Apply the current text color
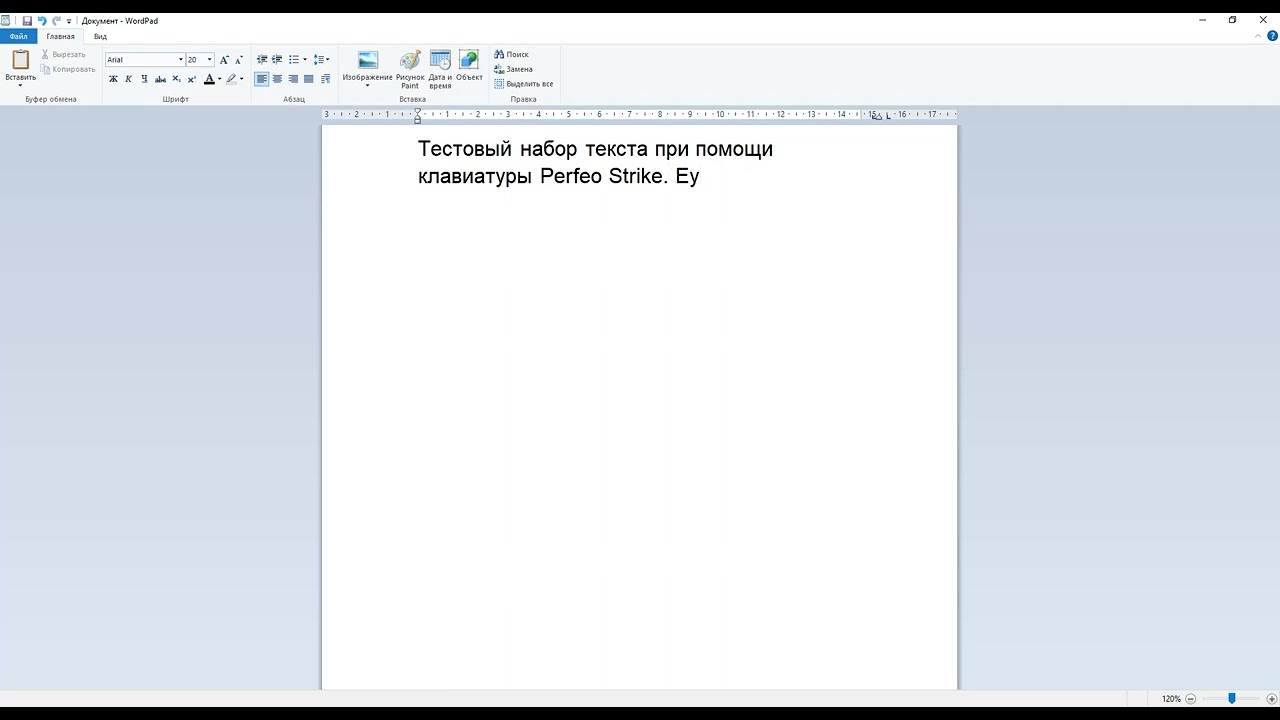Image resolution: width=1280 pixels, height=720 pixels. point(209,79)
